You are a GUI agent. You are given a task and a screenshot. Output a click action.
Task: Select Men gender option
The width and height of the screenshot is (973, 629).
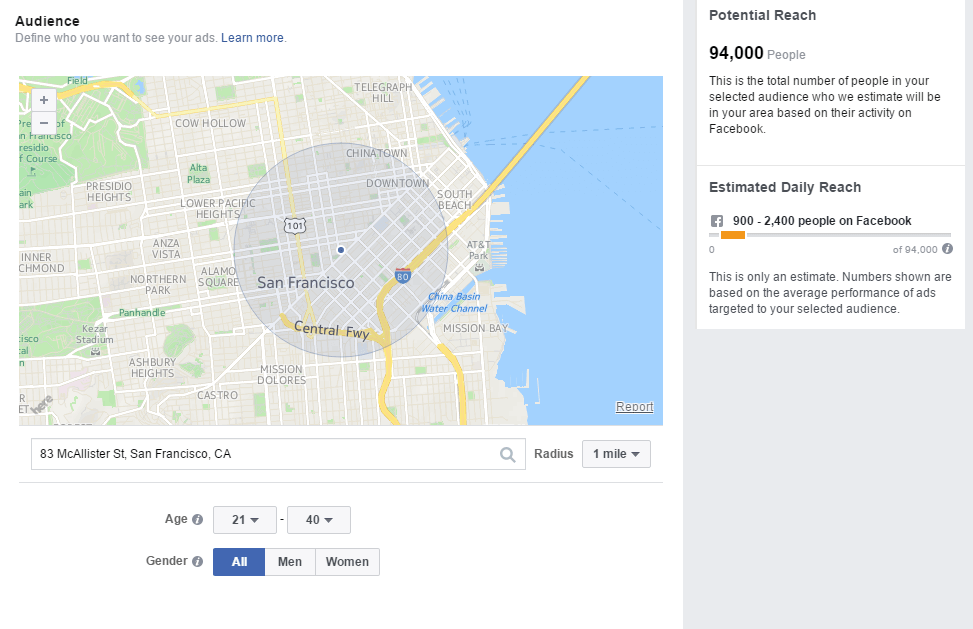point(290,562)
